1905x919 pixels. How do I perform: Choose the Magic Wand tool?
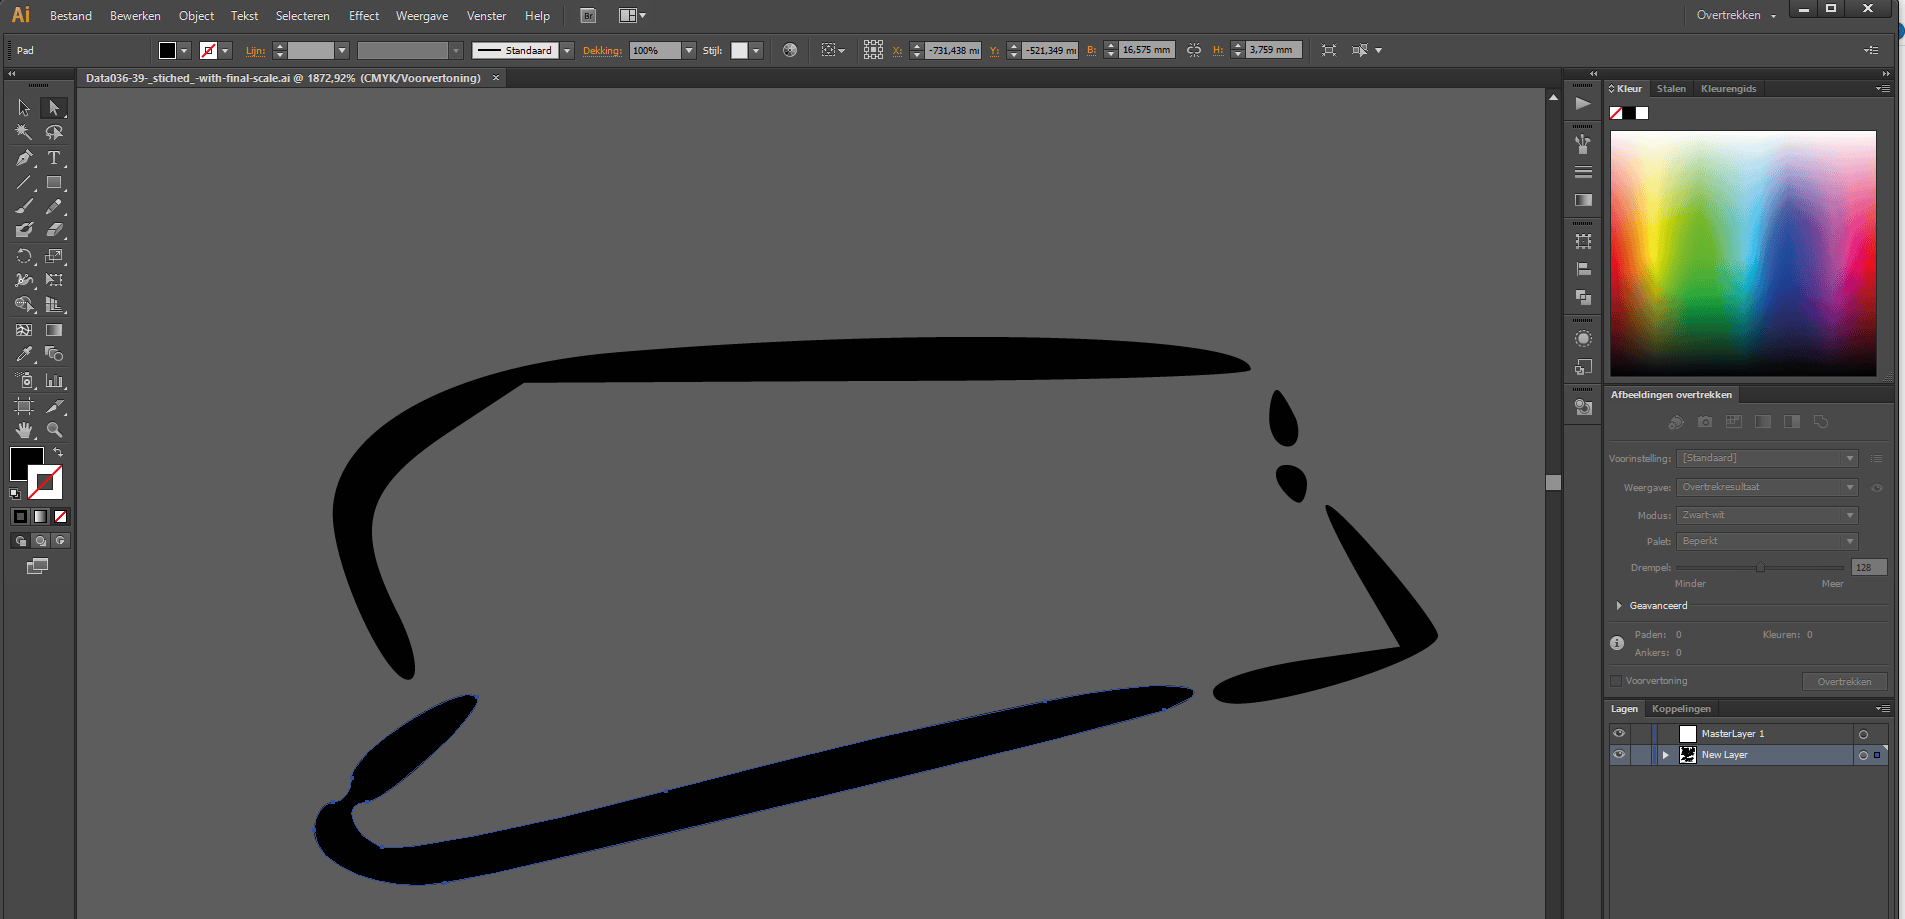(24, 132)
